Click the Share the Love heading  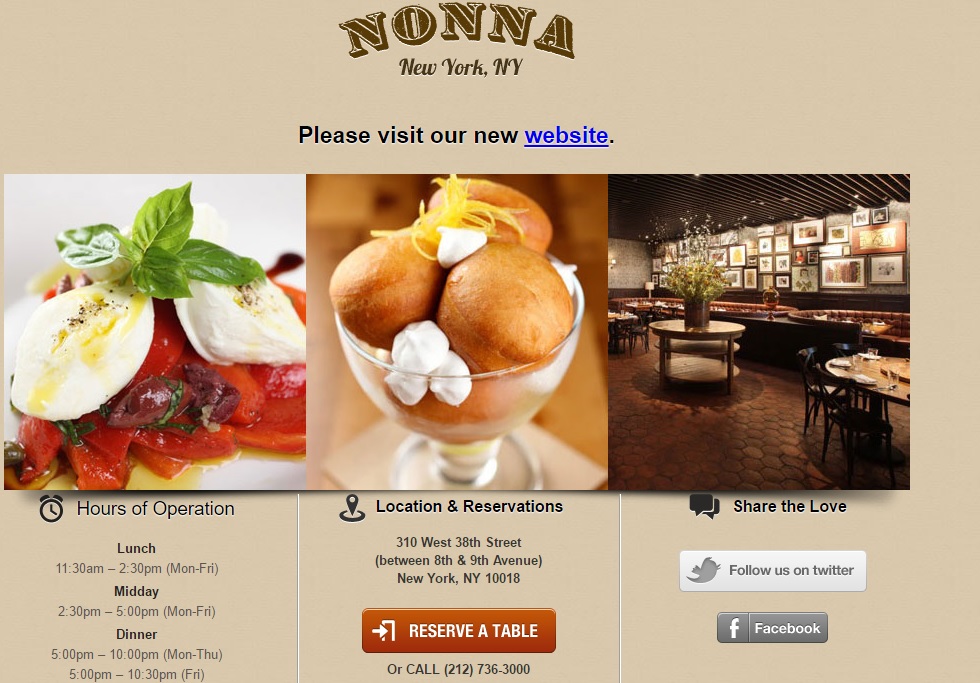pos(790,506)
